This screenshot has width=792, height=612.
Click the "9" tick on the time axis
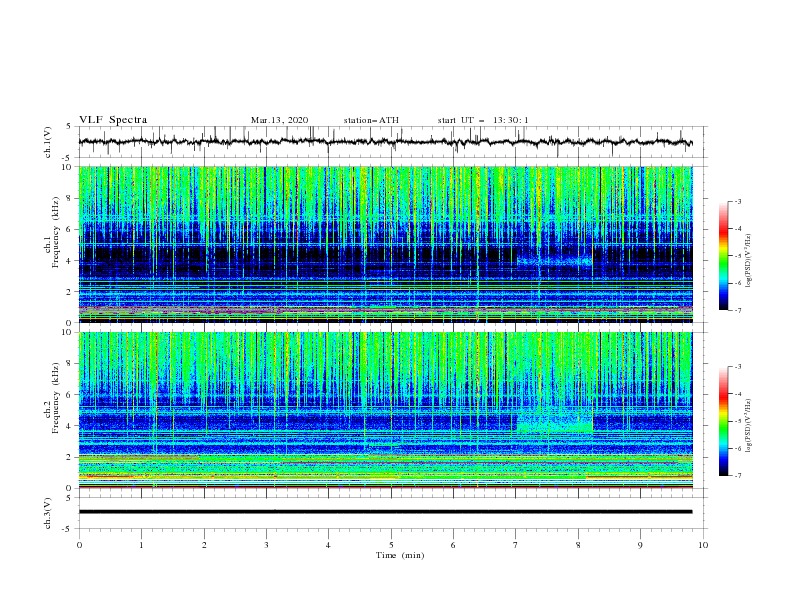click(x=640, y=545)
